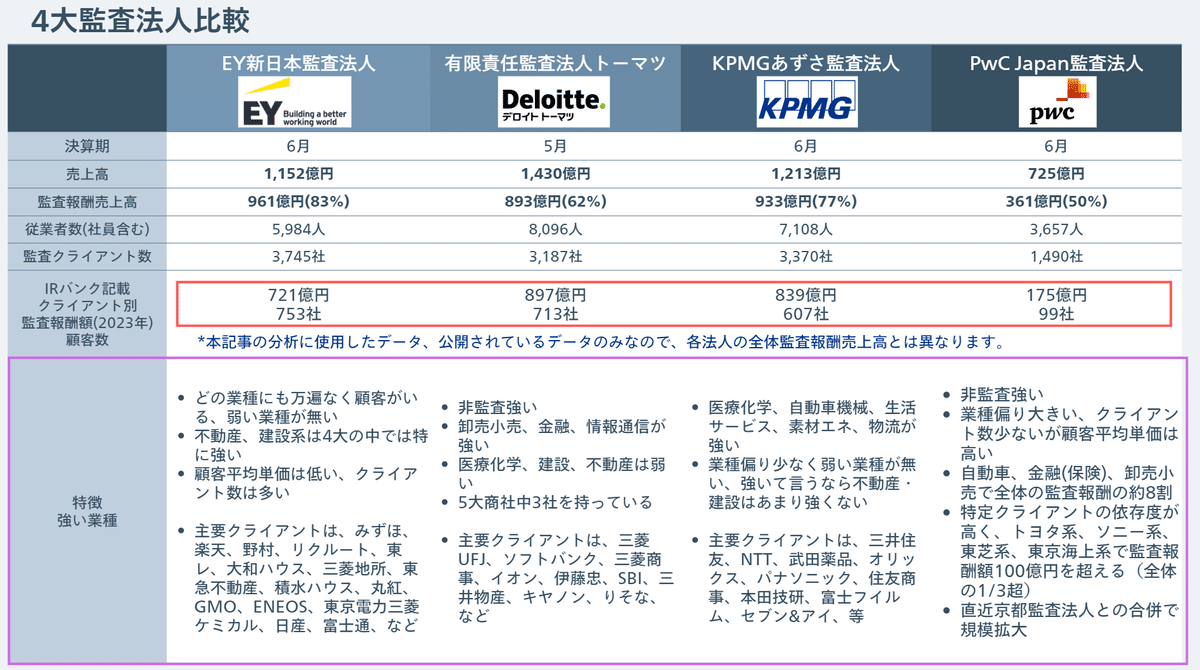Screen dimensions: 1200x670
Task: Select the IR bank value 721億円
Action: (x=298, y=295)
